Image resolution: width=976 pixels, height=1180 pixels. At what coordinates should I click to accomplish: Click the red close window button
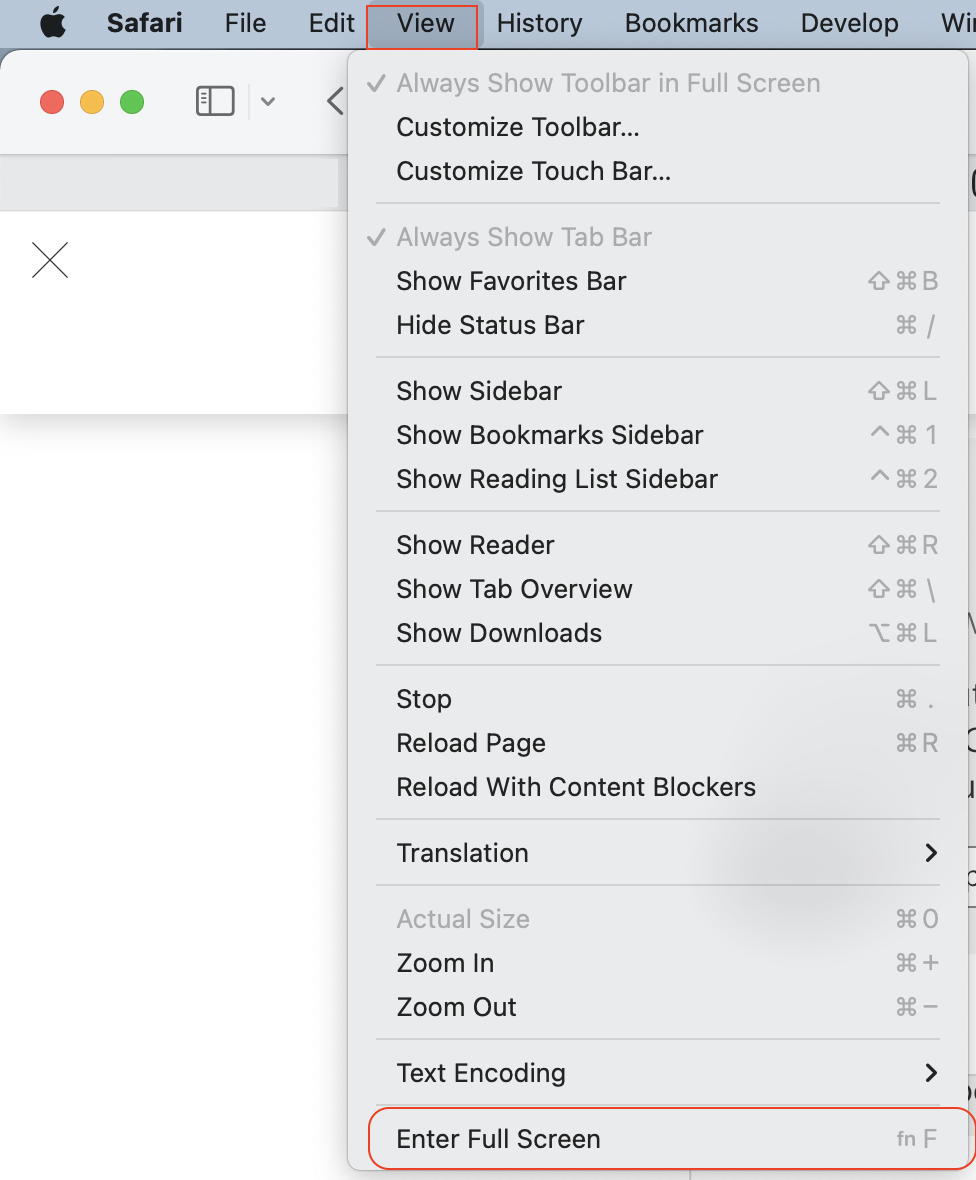click(52, 102)
